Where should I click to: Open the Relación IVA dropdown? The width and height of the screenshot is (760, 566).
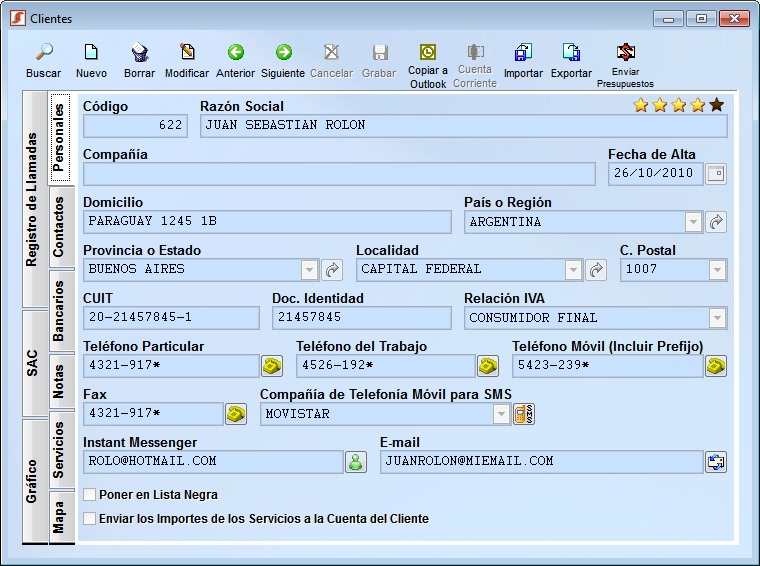coord(717,318)
